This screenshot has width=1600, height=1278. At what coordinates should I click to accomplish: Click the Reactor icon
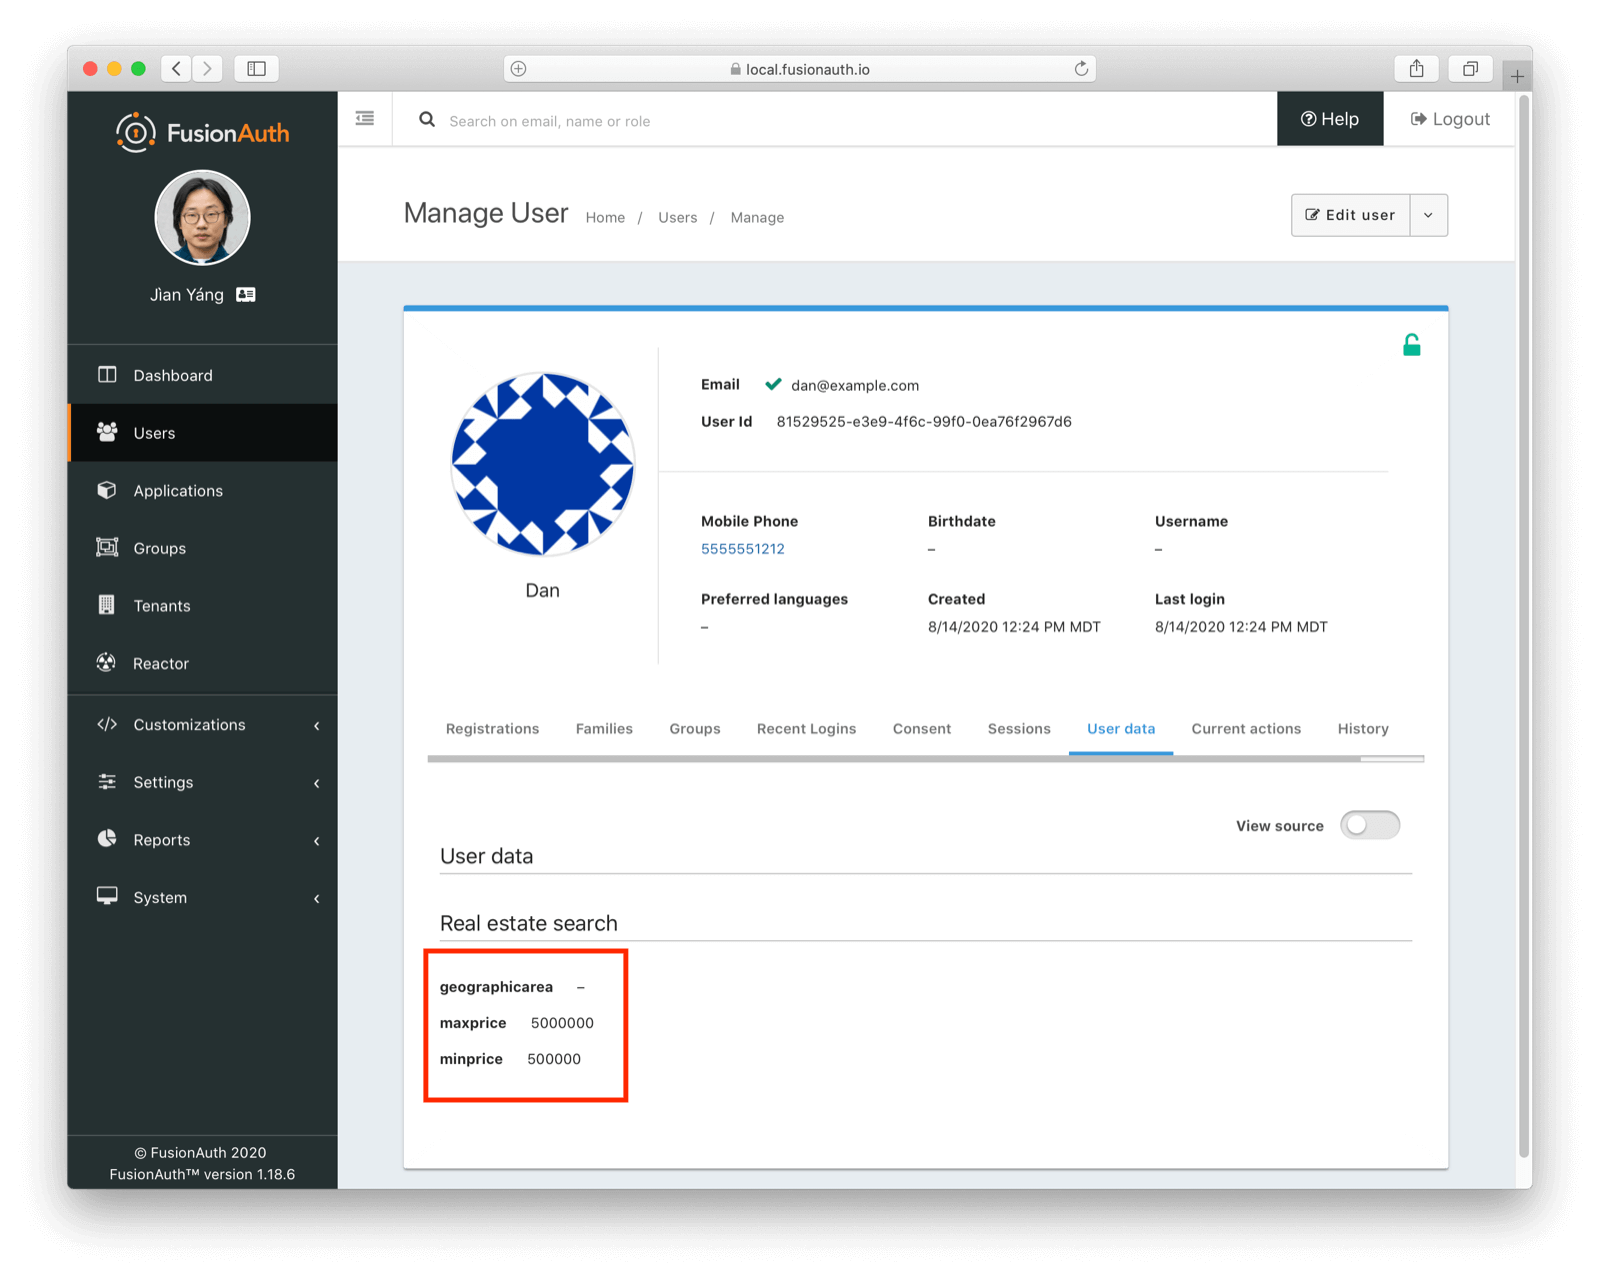[107, 662]
